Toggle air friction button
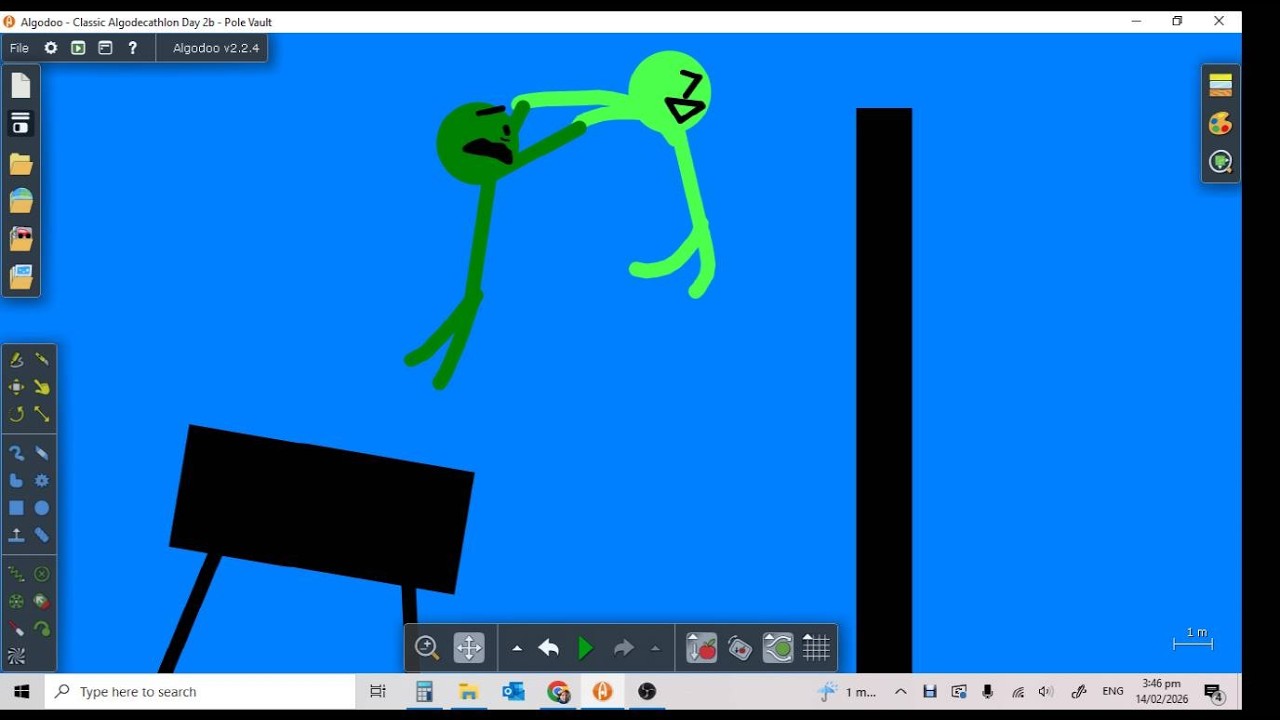Image resolution: width=1280 pixels, height=720 pixels. pos(778,648)
